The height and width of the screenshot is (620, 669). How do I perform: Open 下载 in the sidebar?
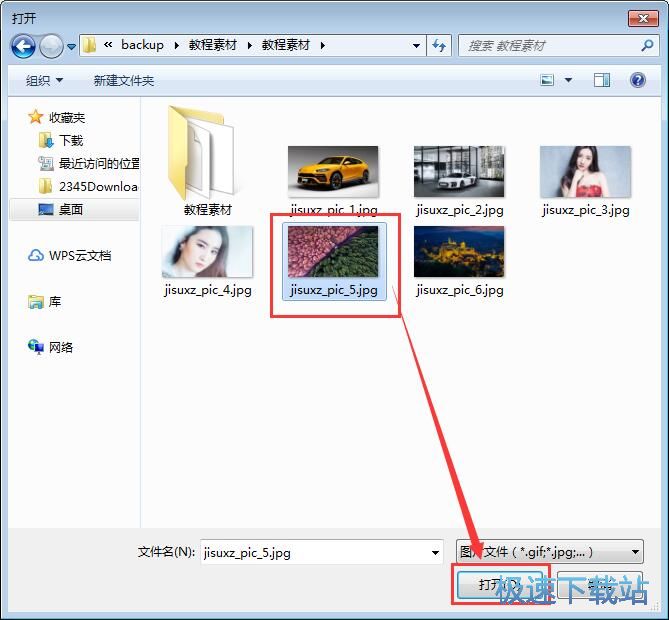pyautogui.click(x=71, y=140)
